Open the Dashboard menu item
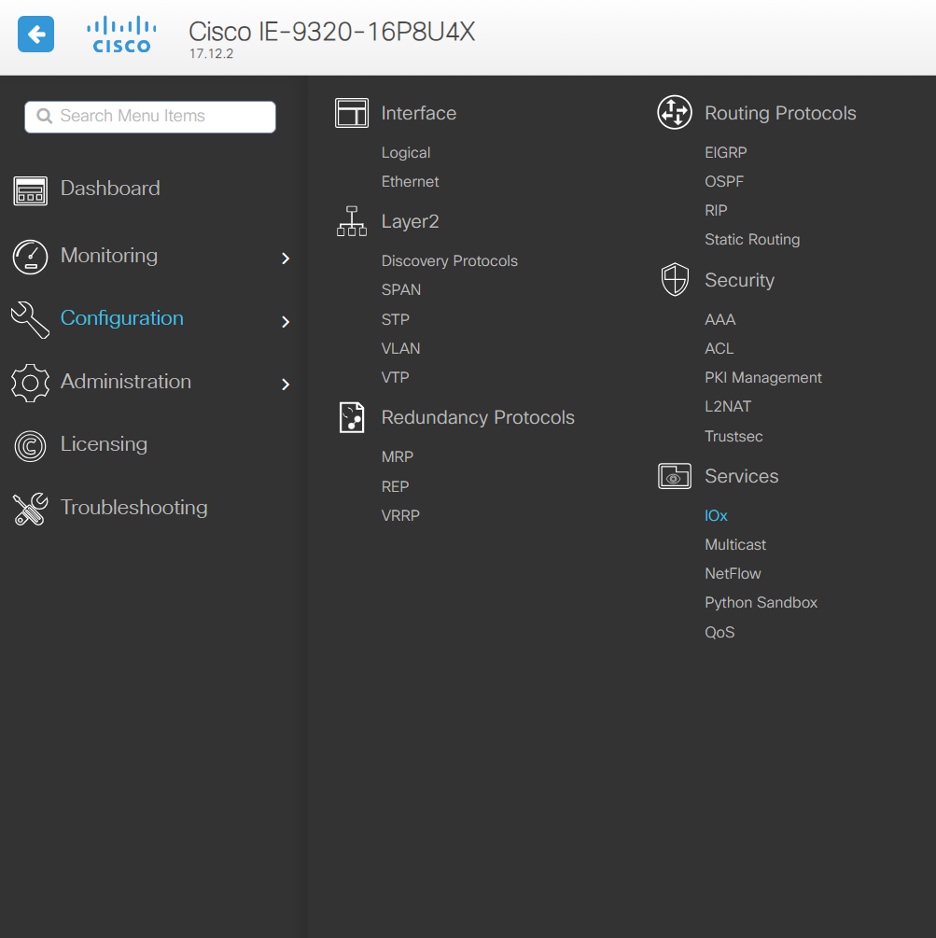 [x=110, y=188]
